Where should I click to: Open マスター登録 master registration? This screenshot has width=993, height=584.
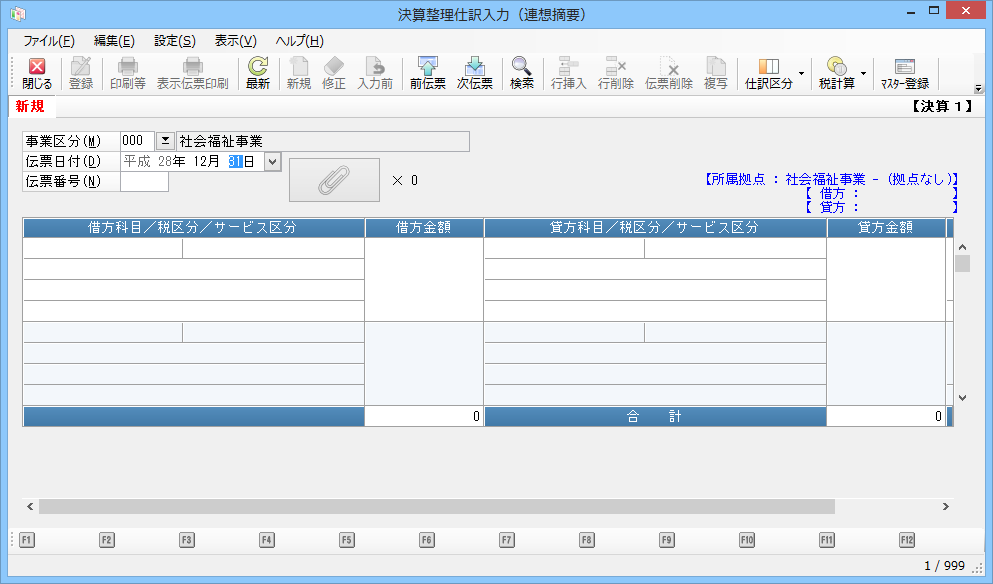pyautogui.click(x=904, y=73)
